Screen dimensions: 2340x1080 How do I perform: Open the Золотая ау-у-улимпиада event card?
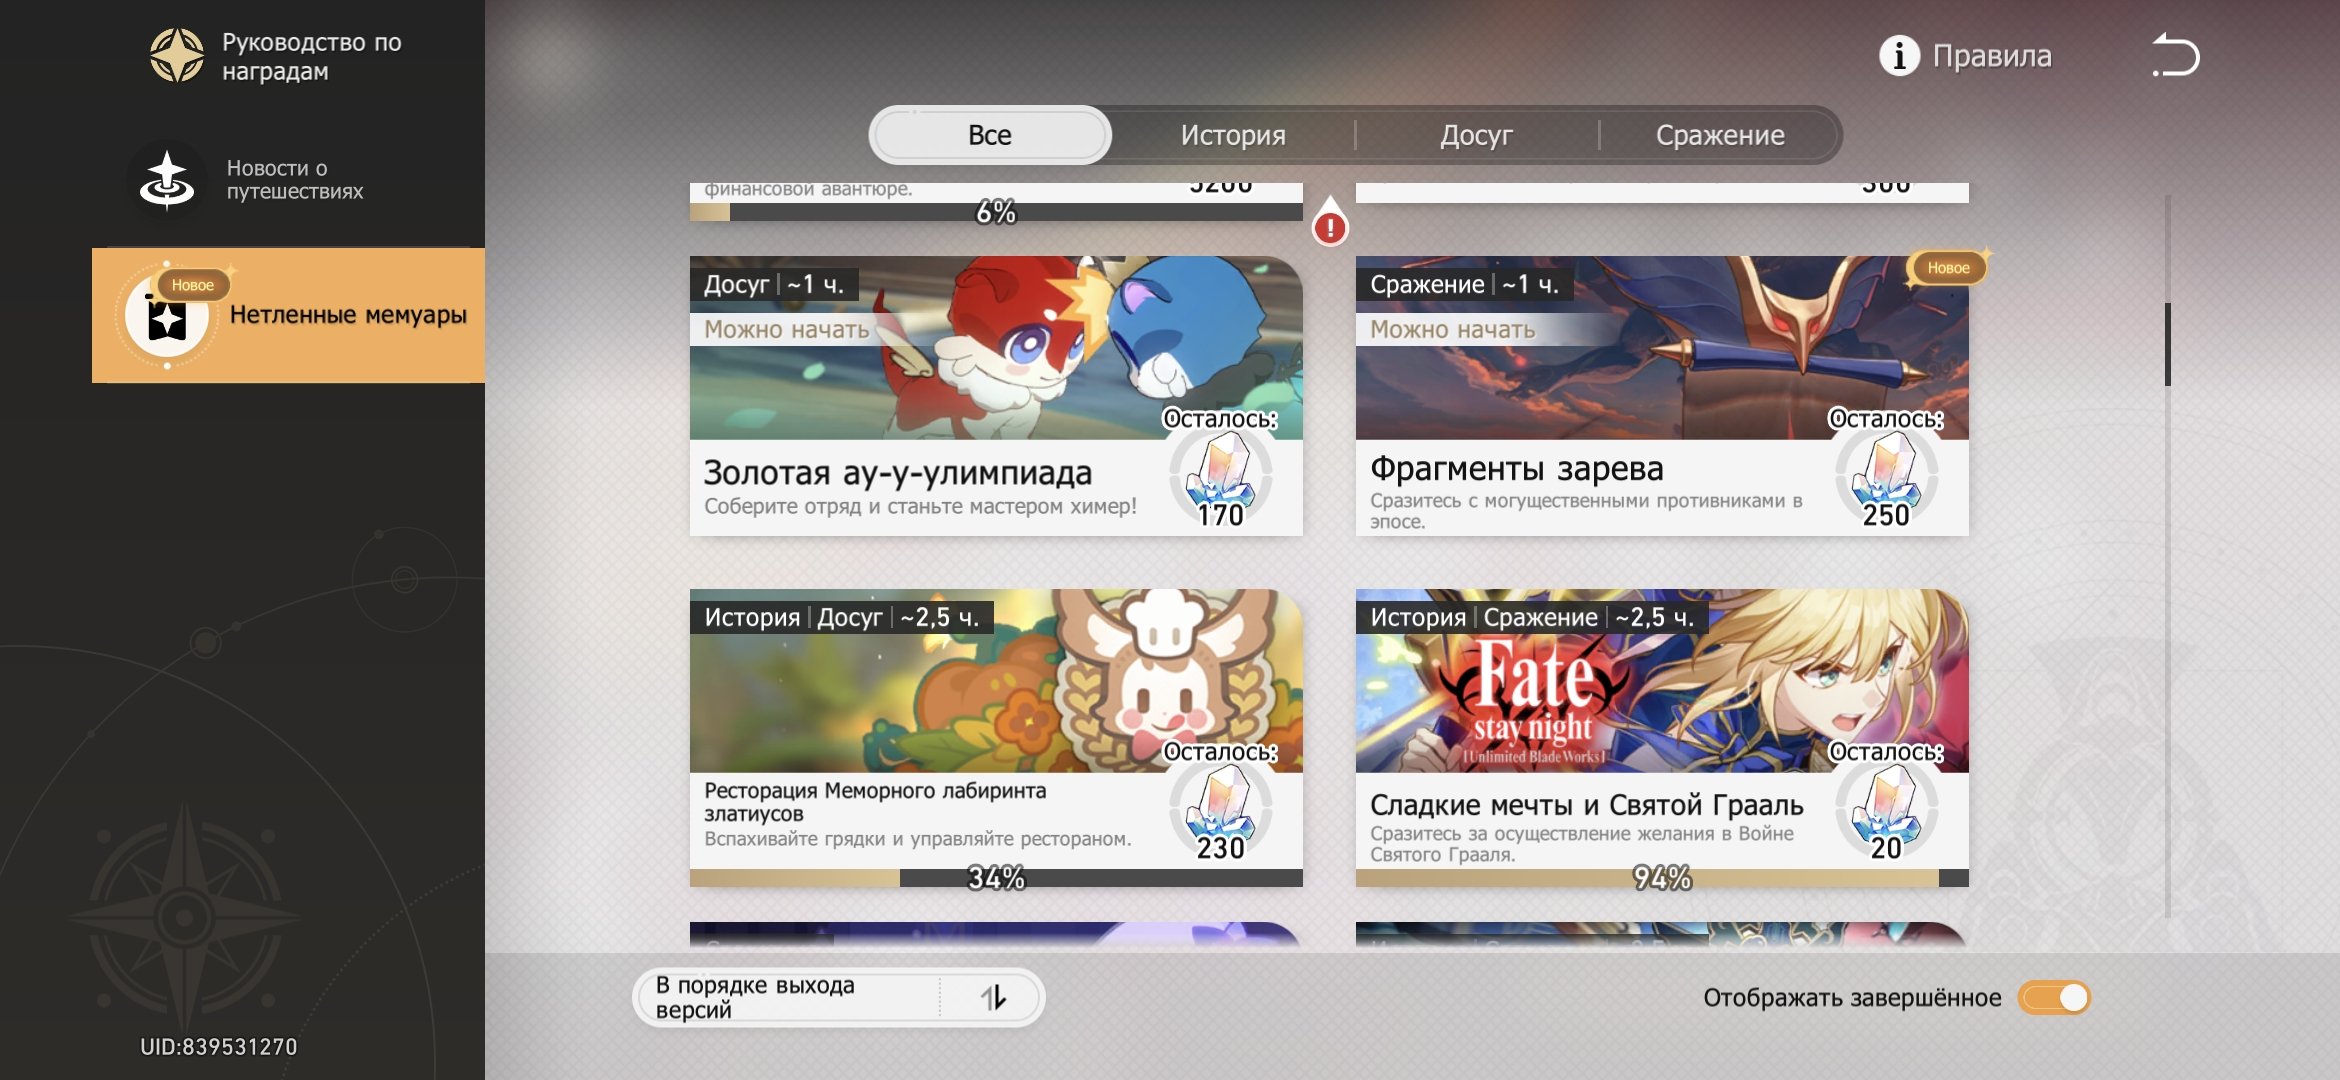tap(996, 396)
